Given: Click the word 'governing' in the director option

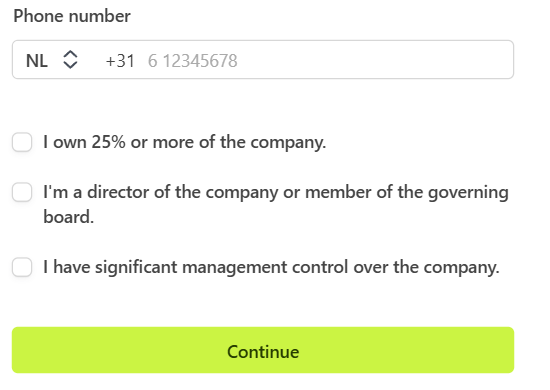Looking at the screenshot, I should click(468, 193).
